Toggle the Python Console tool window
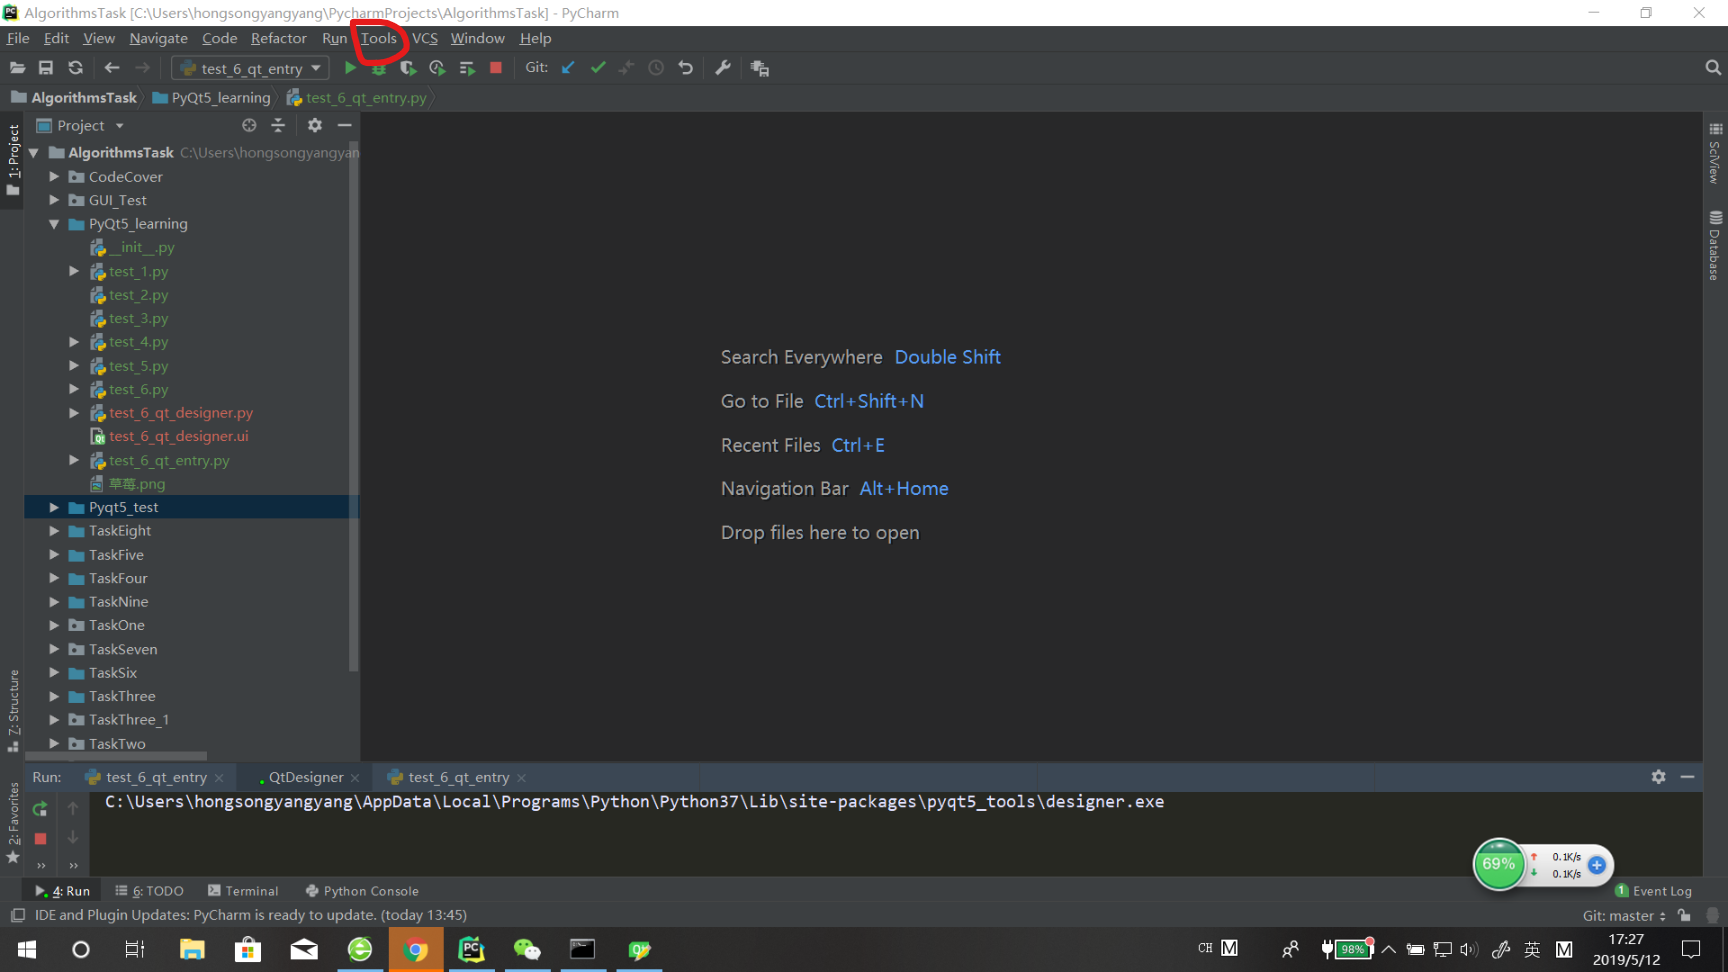The height and width of the screenshot is (972, 1728). (x=362, y=890)
